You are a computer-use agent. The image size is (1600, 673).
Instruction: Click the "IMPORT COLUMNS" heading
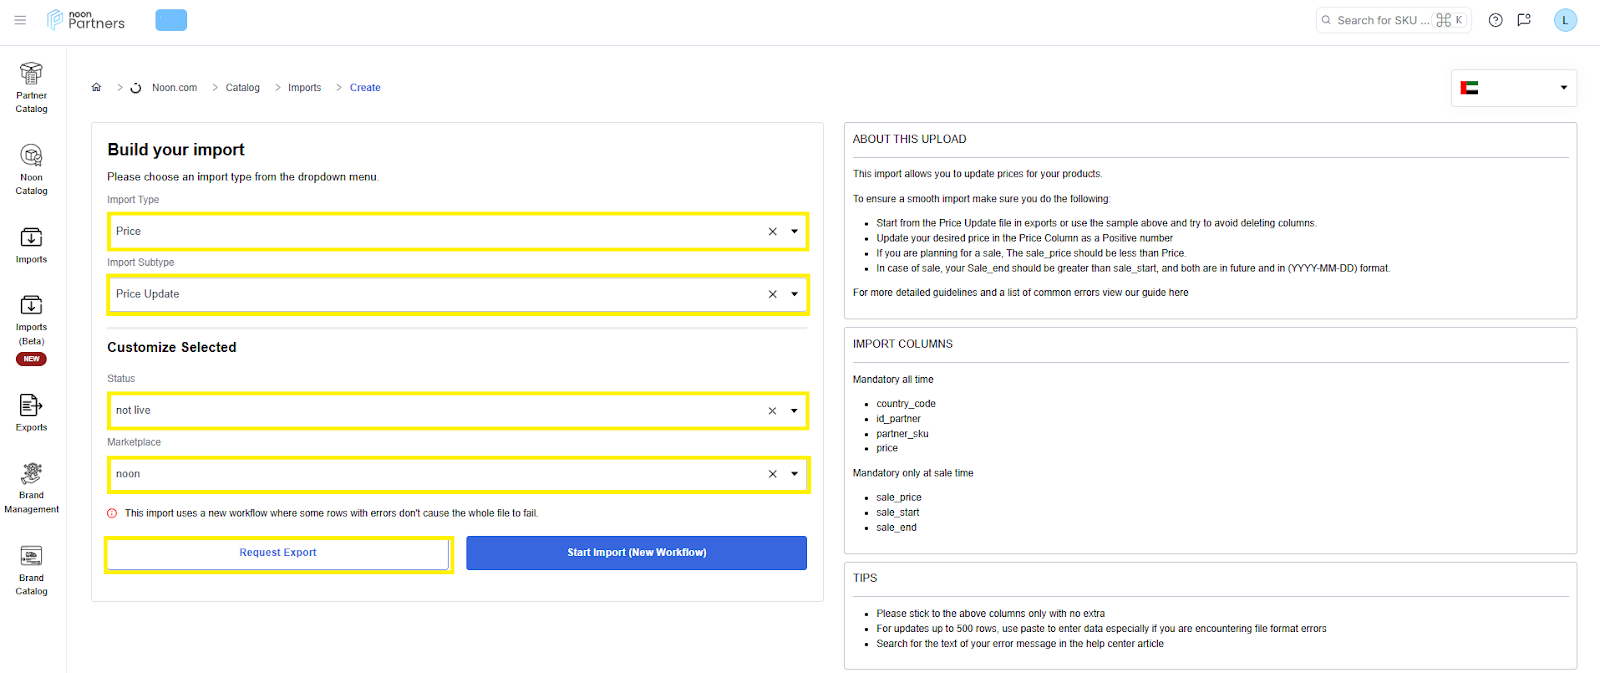tap(903, 344)
